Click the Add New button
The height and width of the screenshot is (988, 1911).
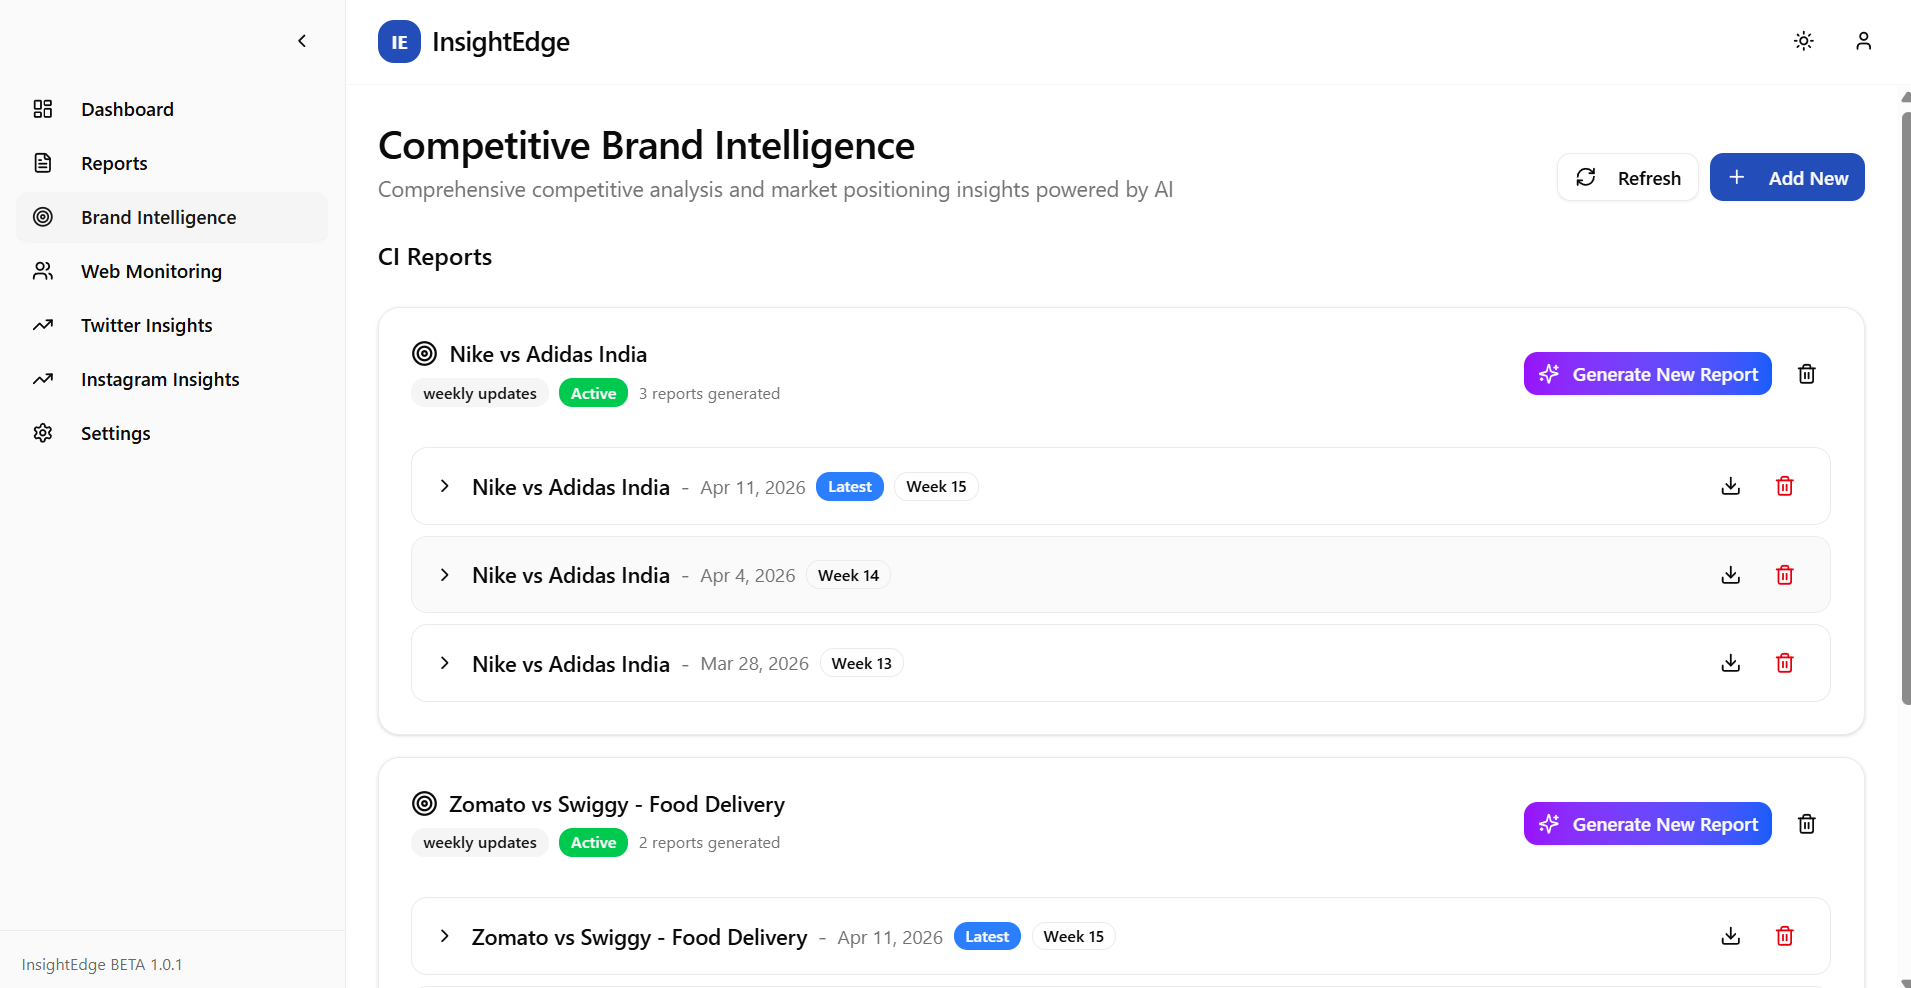[1788, 177]
